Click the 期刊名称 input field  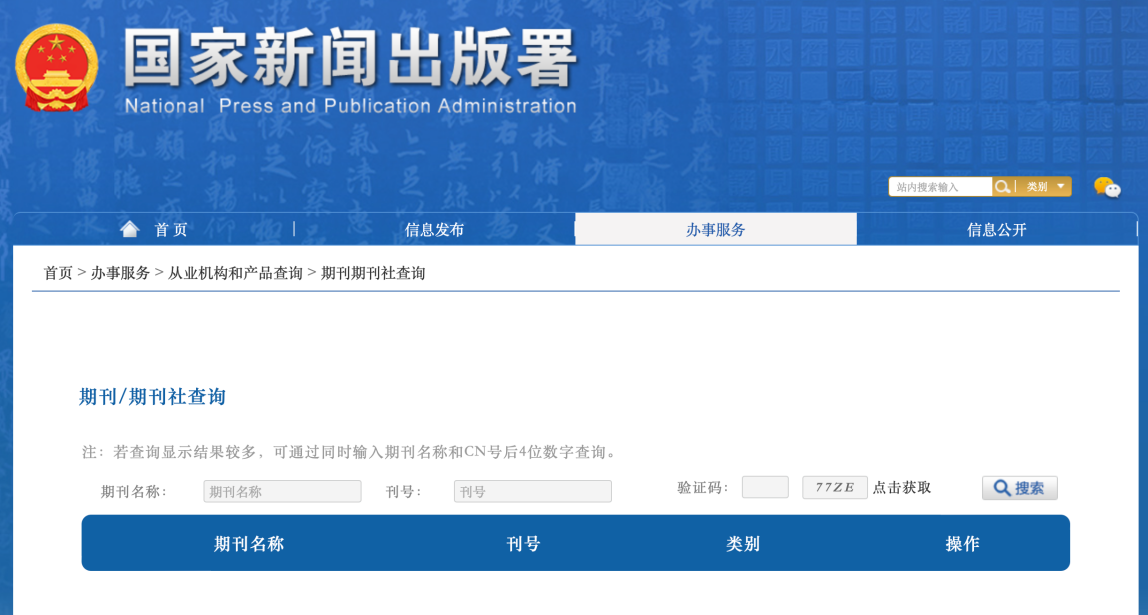point(281,490)
